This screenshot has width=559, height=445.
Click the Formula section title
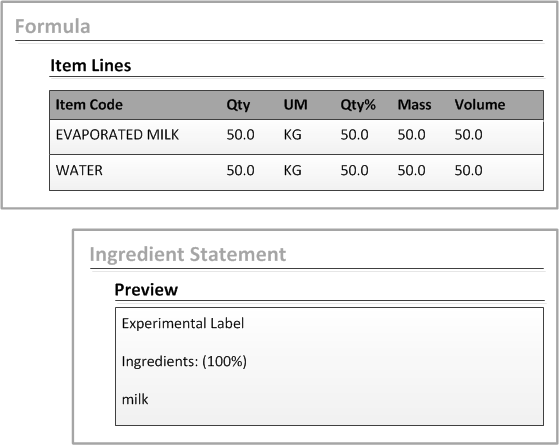(x=53, y=26)
